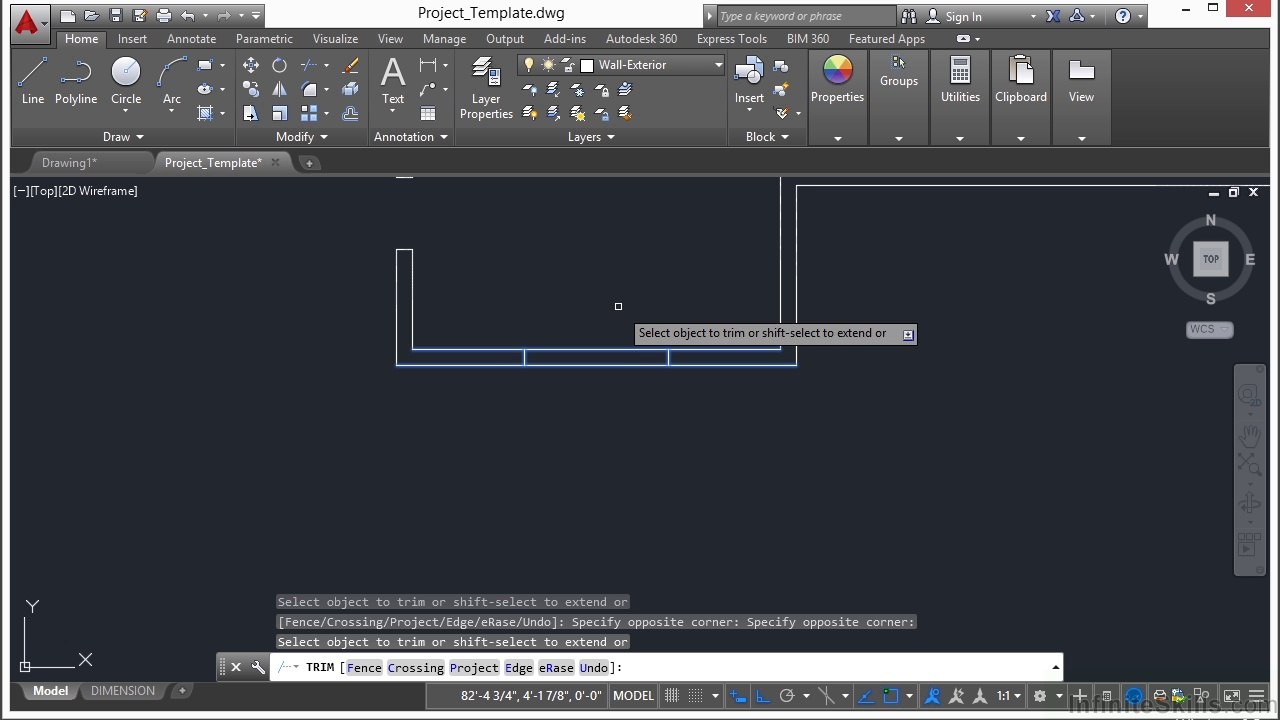Viewport: 1280px width, 720px height.
Task: Choose the eRase option in command line
Action: [556, 668]
